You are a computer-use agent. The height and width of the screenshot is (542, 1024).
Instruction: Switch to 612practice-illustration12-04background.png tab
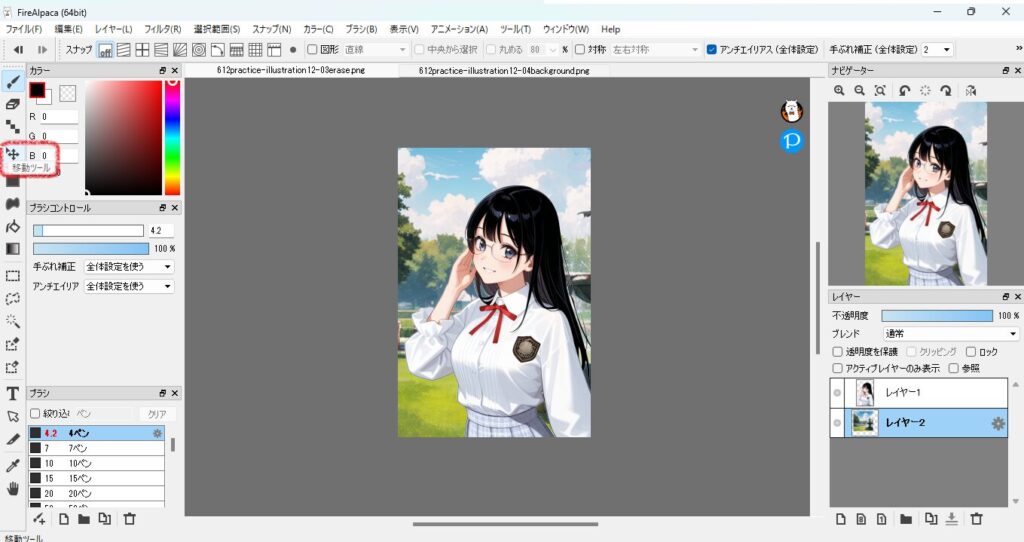[x=504, y=70]
